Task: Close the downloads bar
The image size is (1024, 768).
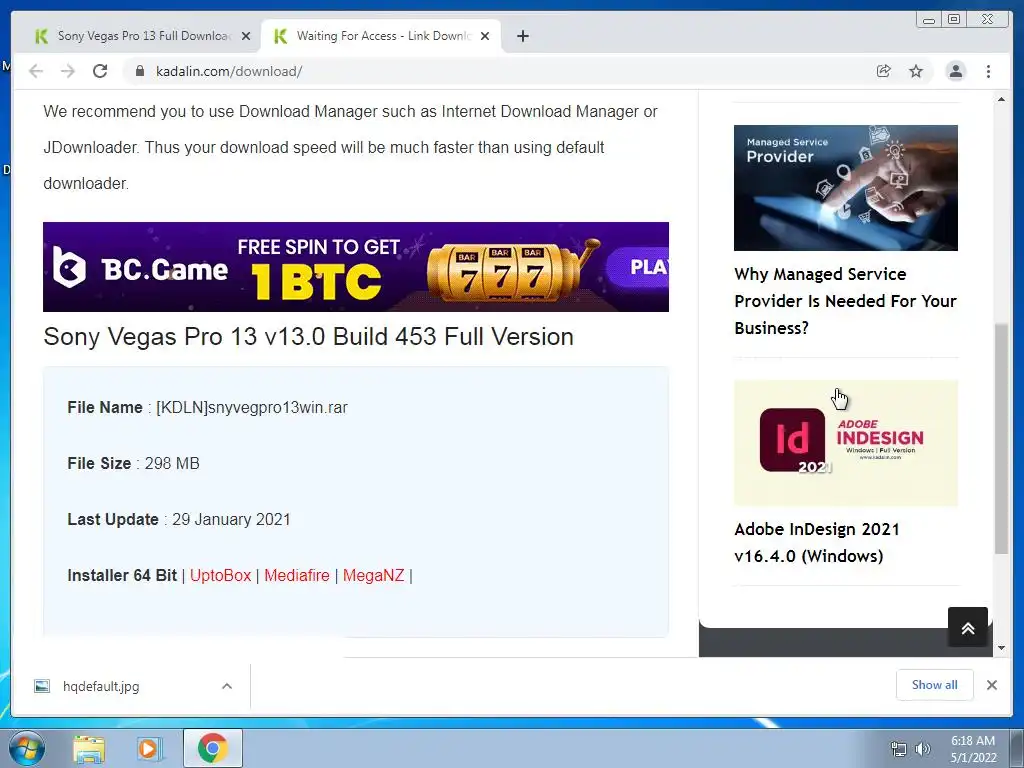Action: point(991,685)
